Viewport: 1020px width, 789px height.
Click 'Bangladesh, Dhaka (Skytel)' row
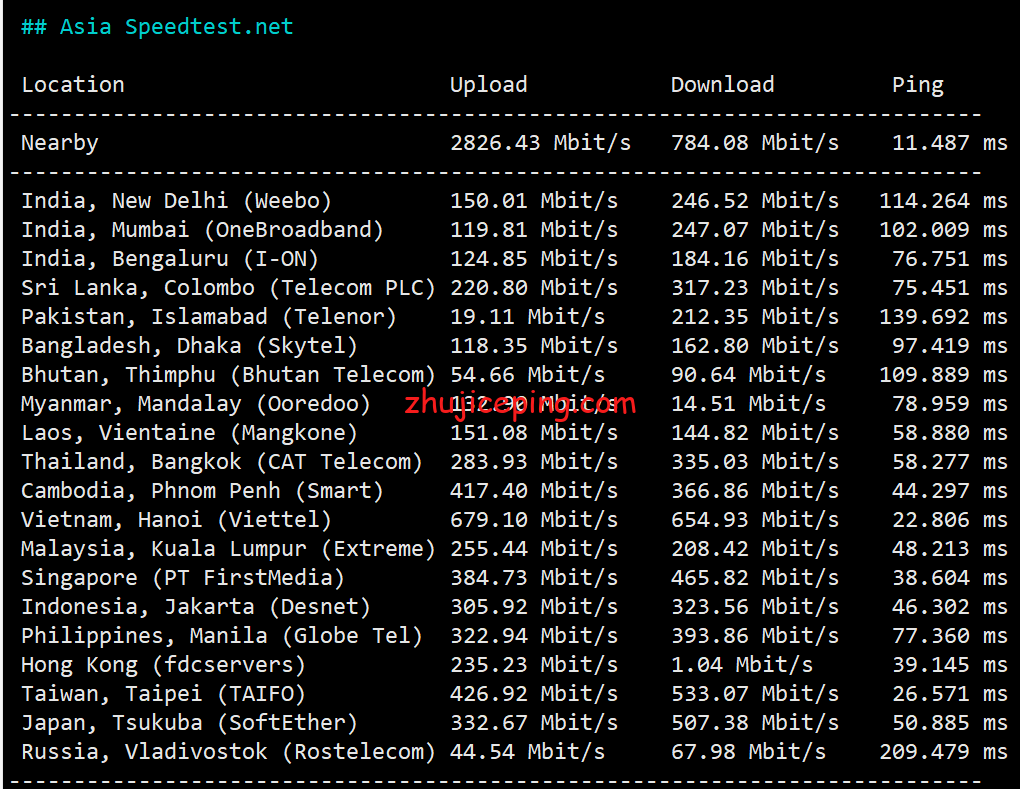coord(515,345)
